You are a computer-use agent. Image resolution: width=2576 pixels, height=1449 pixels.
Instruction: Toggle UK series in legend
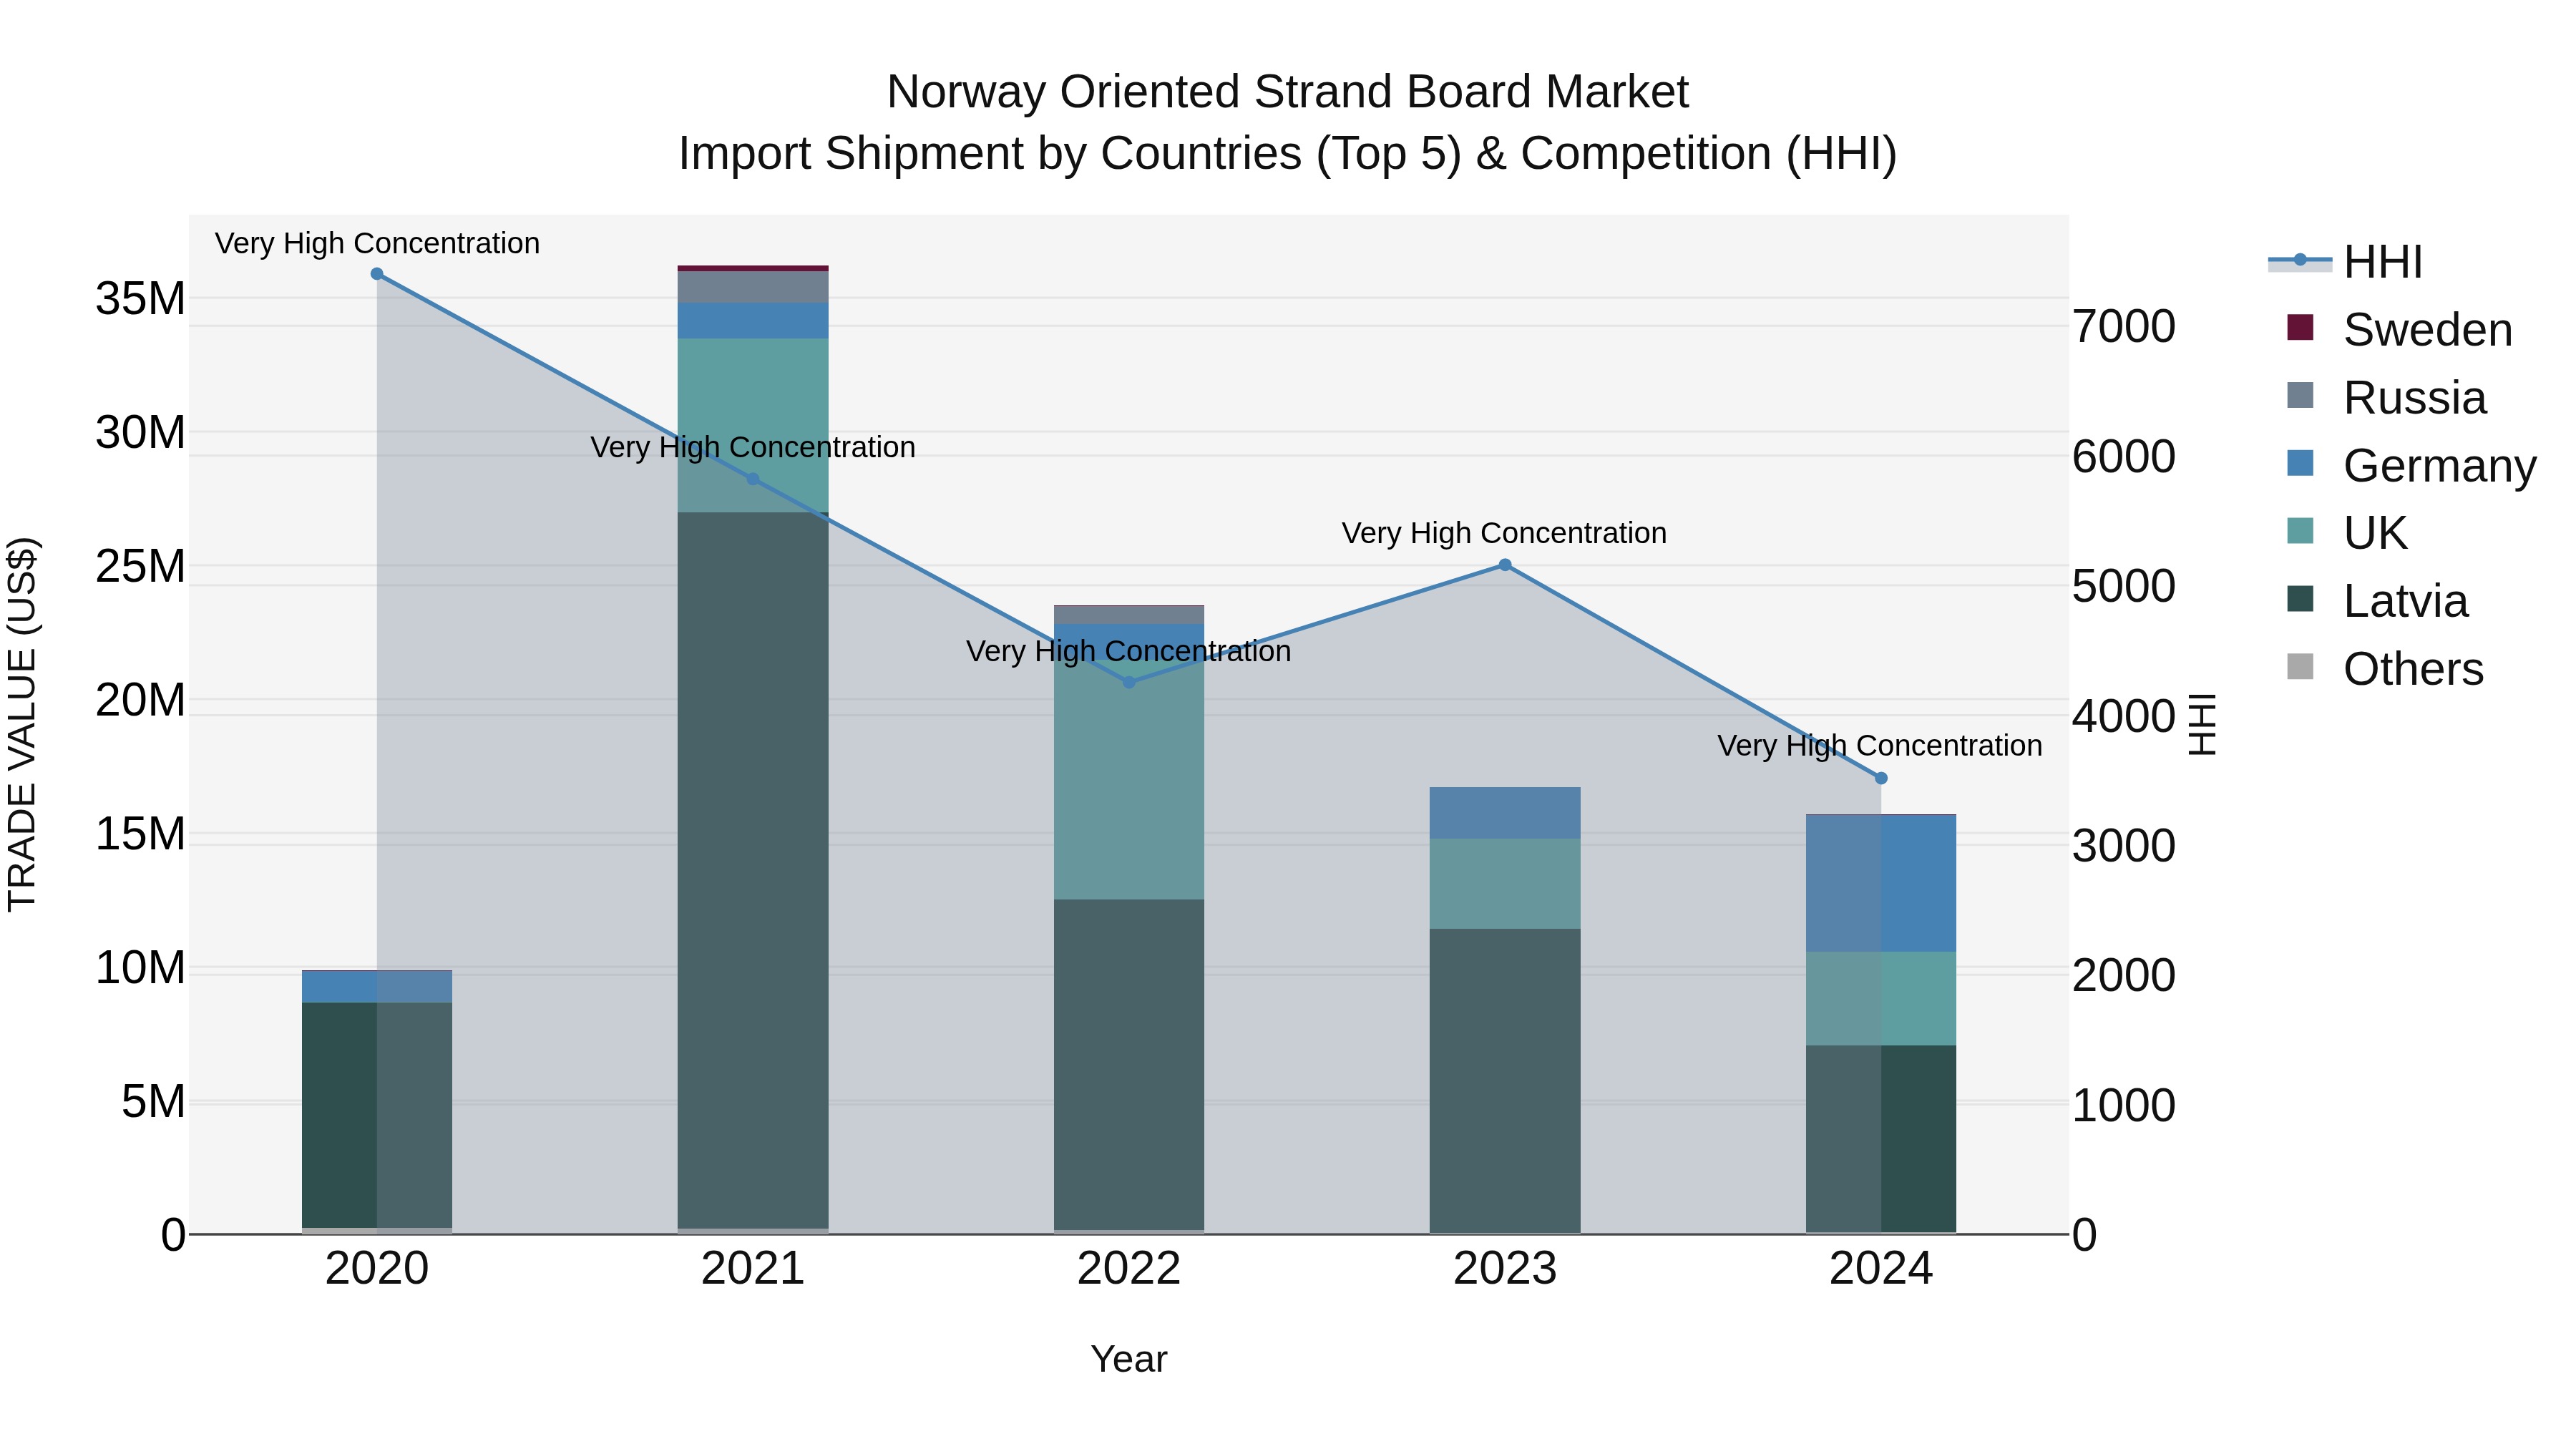pos(2347,532)
